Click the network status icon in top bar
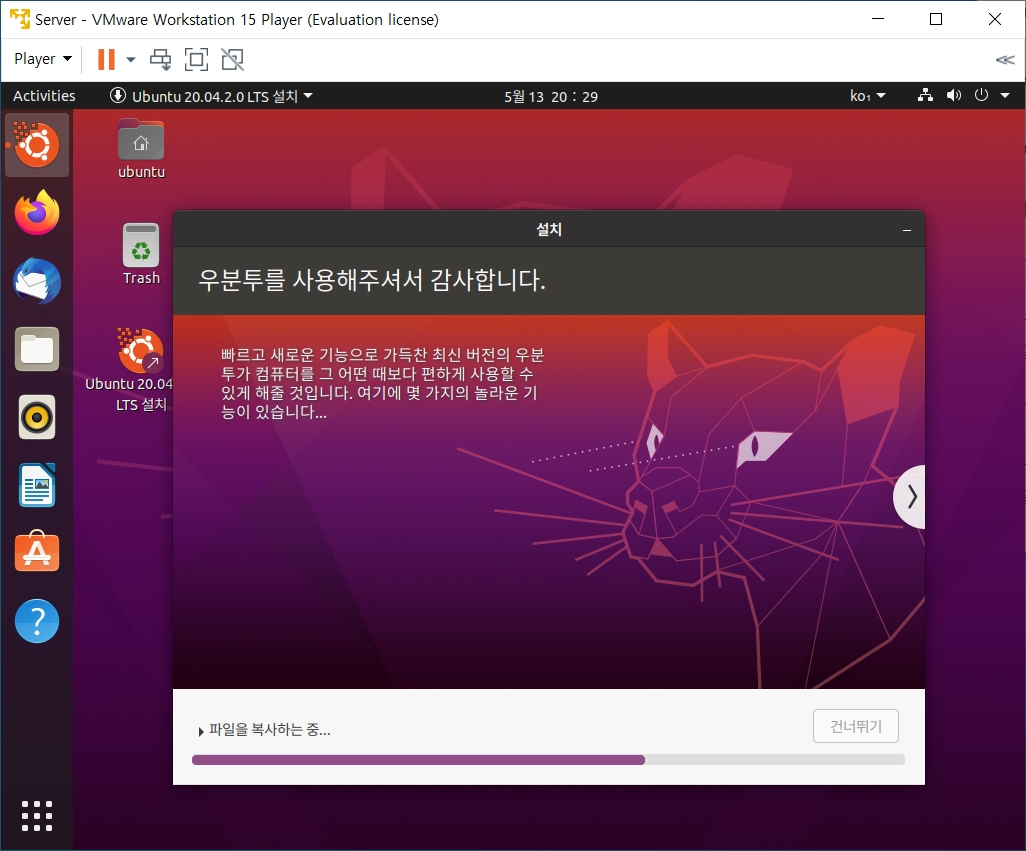 click(925, 96)
